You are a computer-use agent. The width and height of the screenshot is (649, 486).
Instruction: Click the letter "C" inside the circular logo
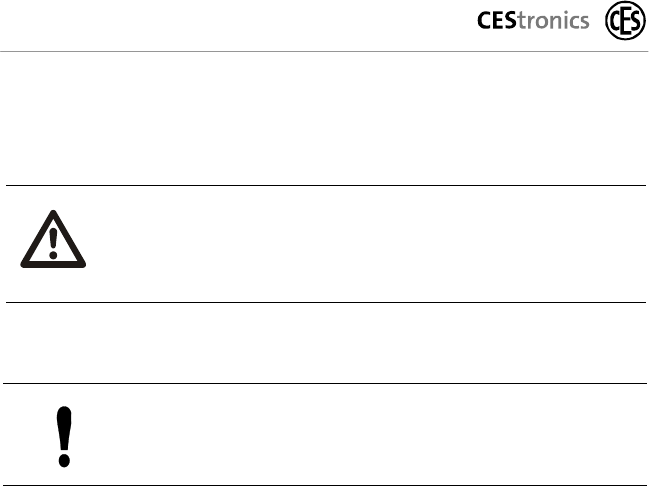tap(615, 21)
